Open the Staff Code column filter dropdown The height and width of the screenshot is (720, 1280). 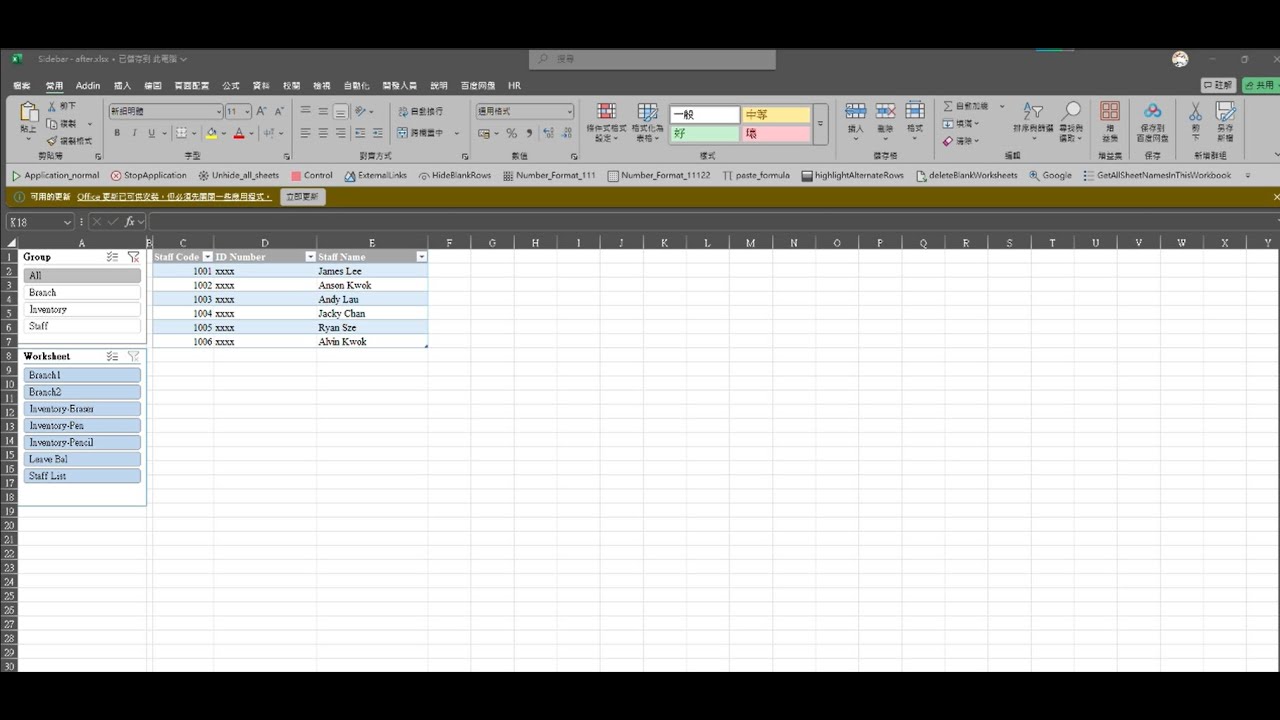[x=207, y=257]
